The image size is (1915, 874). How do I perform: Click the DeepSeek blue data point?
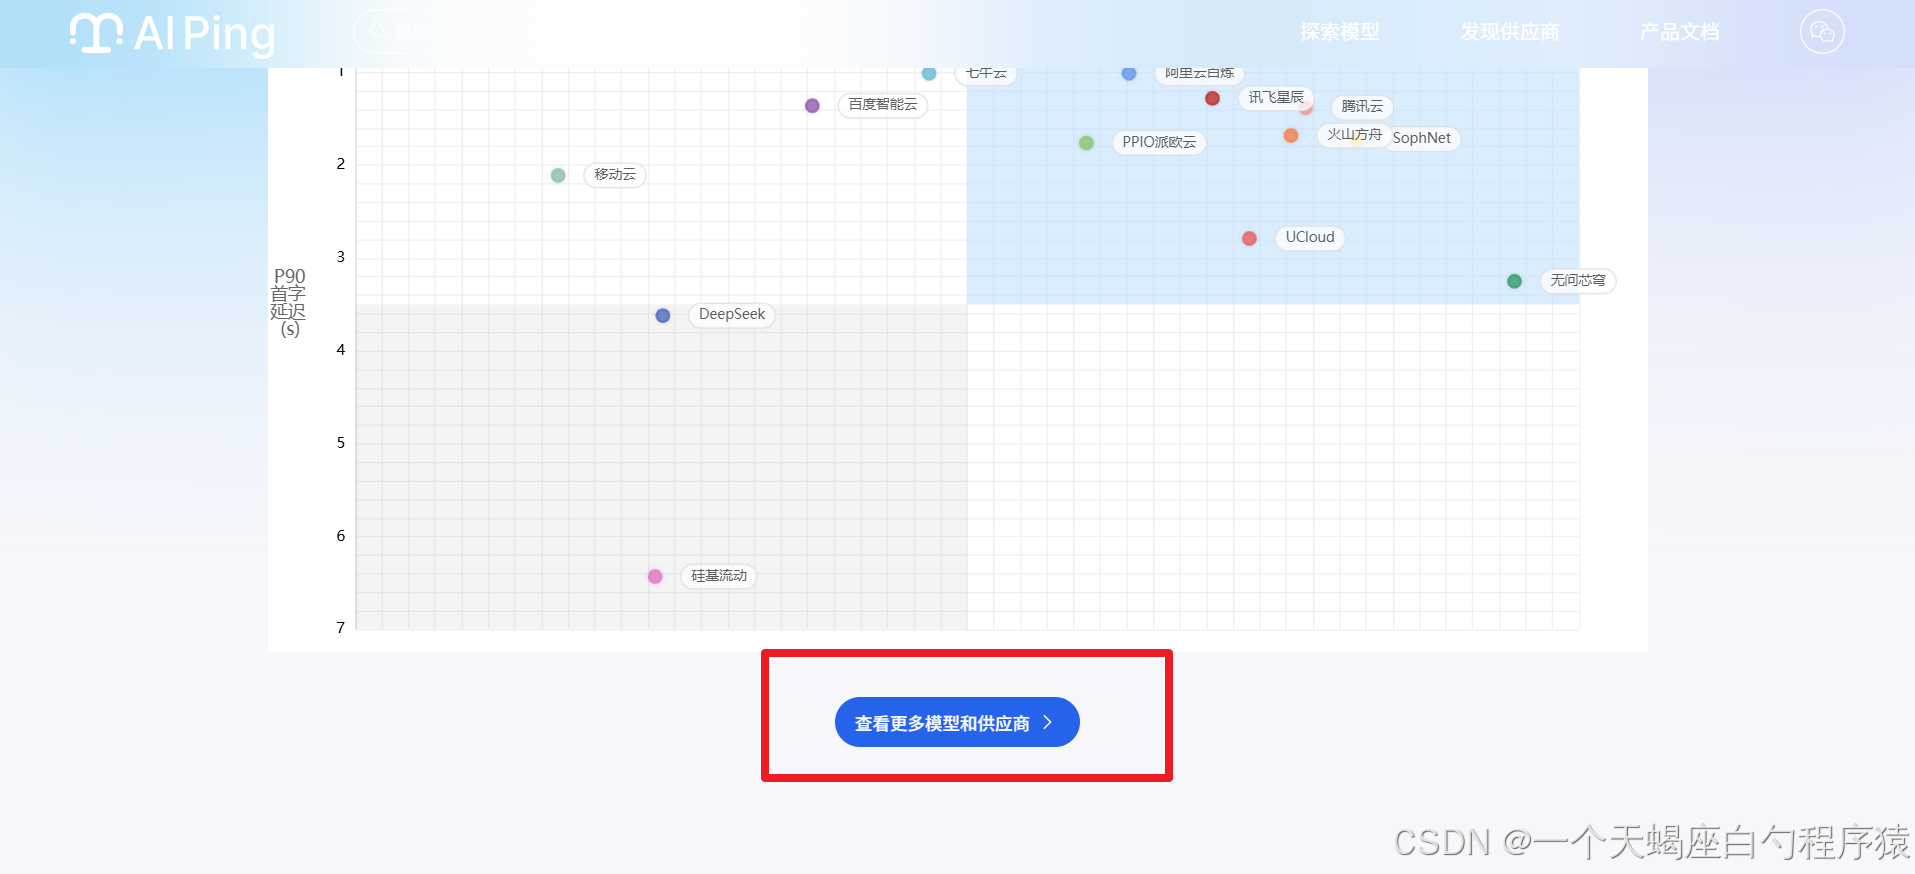click(x=663, y=315)
